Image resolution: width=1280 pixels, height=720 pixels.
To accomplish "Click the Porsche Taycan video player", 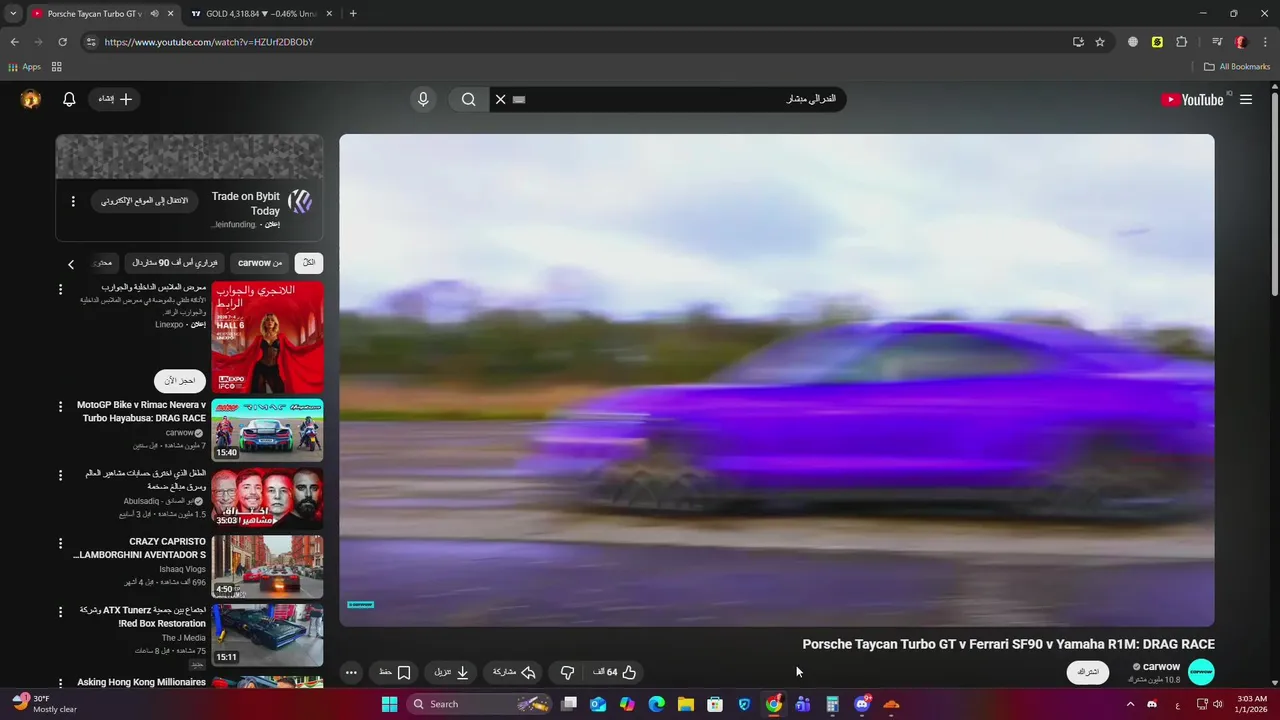I will click(777, 380).
